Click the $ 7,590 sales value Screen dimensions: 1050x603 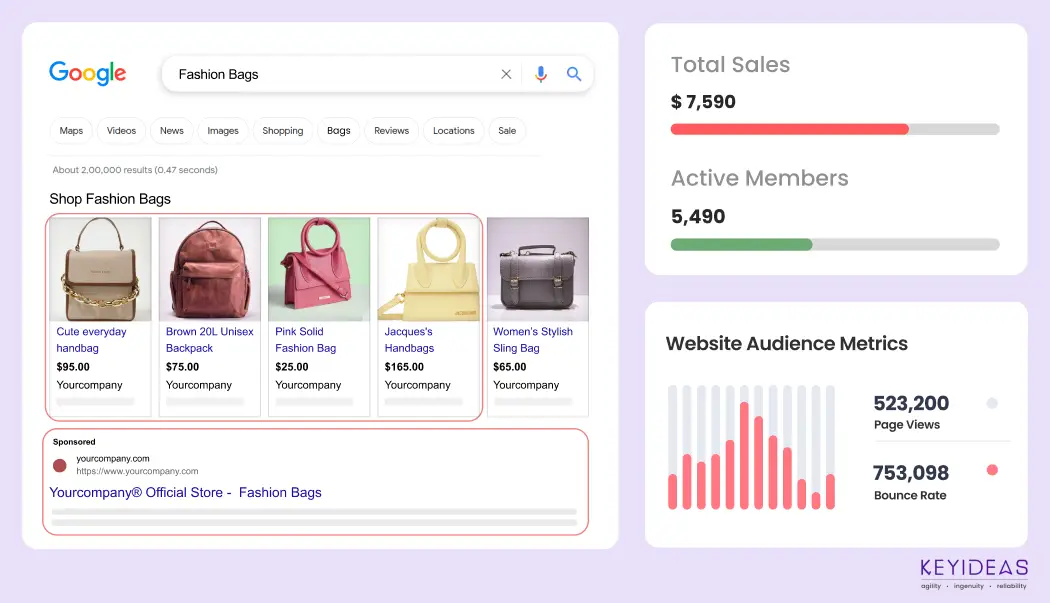tap(703, 102)
